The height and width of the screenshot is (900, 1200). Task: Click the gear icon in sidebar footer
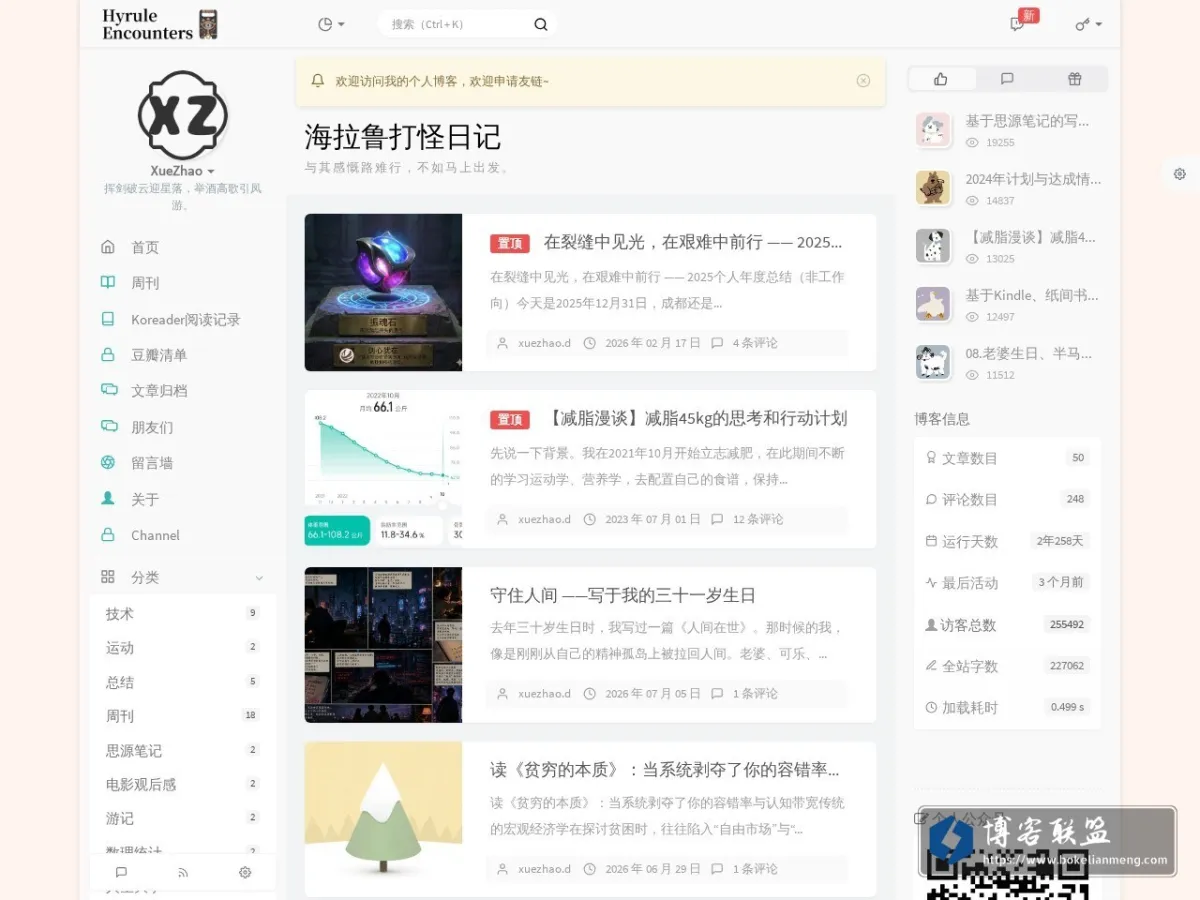(x=245, y=872)
